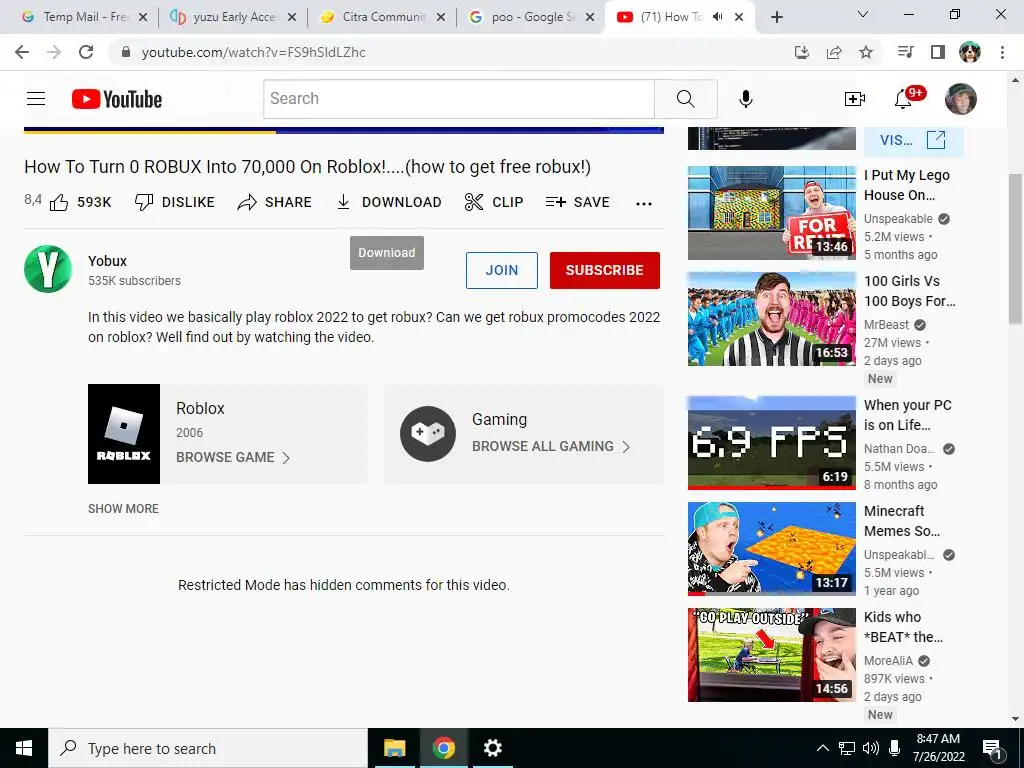Mute the YouTube tab's audio icon
This screenshot has height=768, width=1024.
pos(718,17)
